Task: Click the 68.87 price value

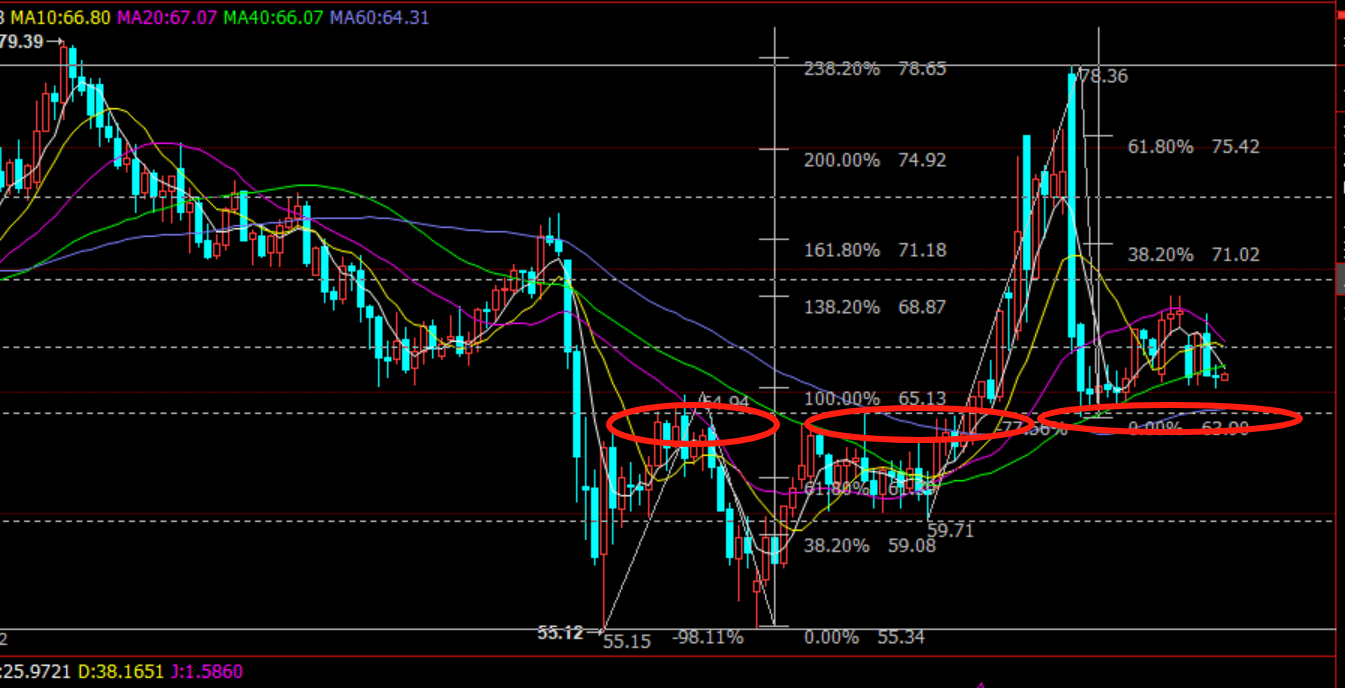Action: click(x=922, y=307)
